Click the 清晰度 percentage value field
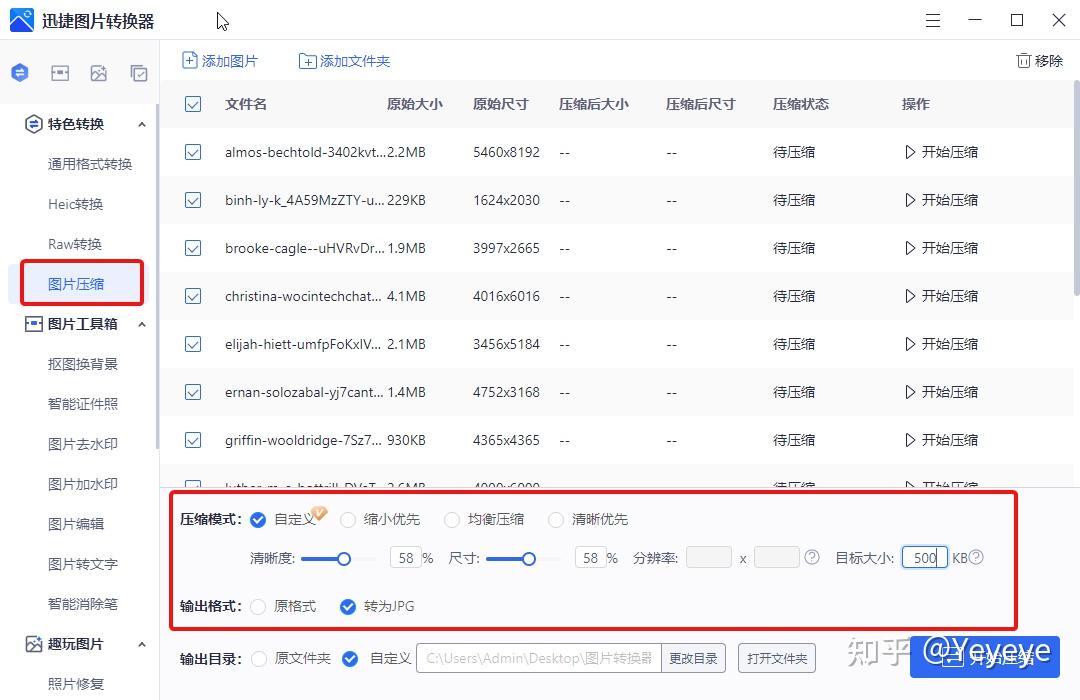Viewport: 1080px width, 700px height. point(406,557)
